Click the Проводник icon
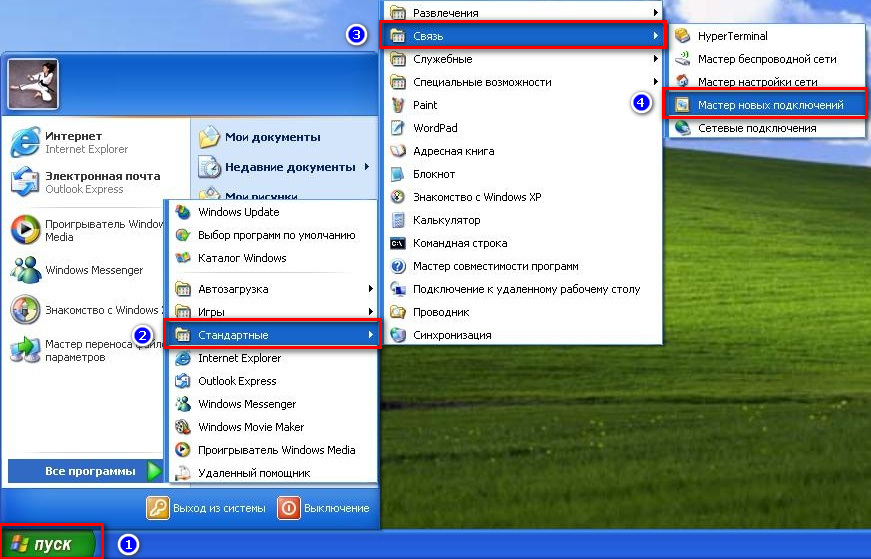The image size is (871, 559). coord(398,312)
